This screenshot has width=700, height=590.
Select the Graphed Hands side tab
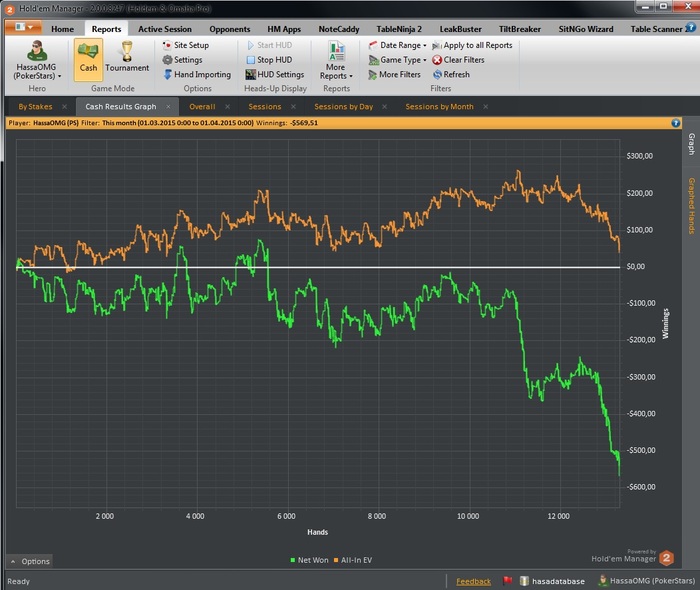(x=691, y=206)
